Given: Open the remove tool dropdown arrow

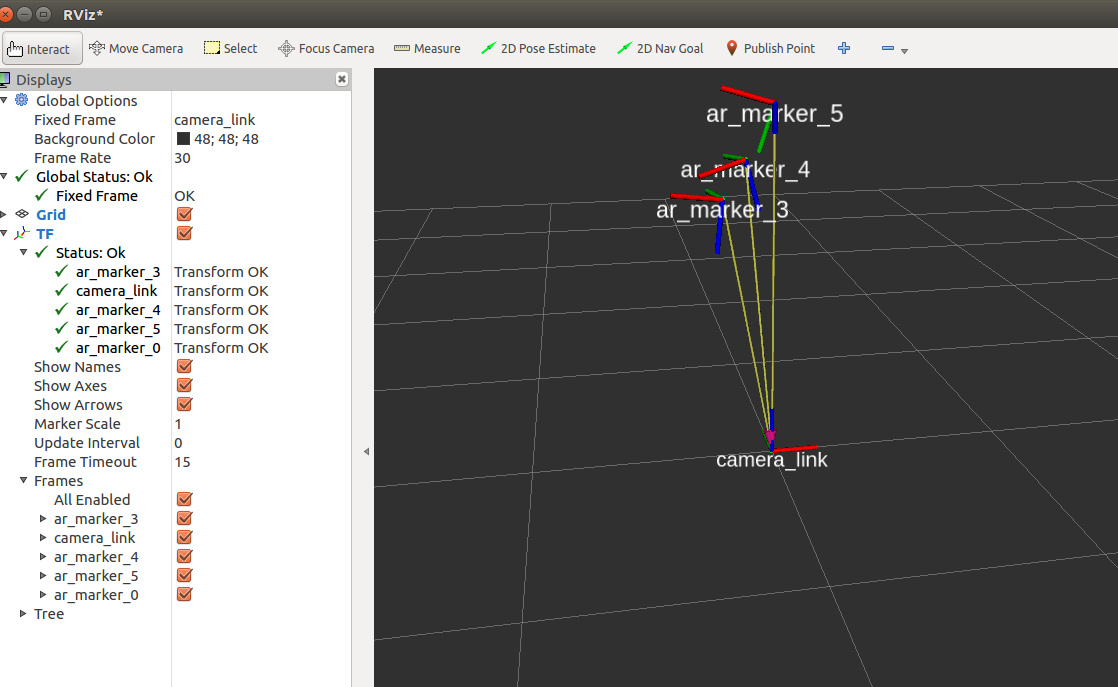Looking at the screenshot, I should tap(904, 52).
